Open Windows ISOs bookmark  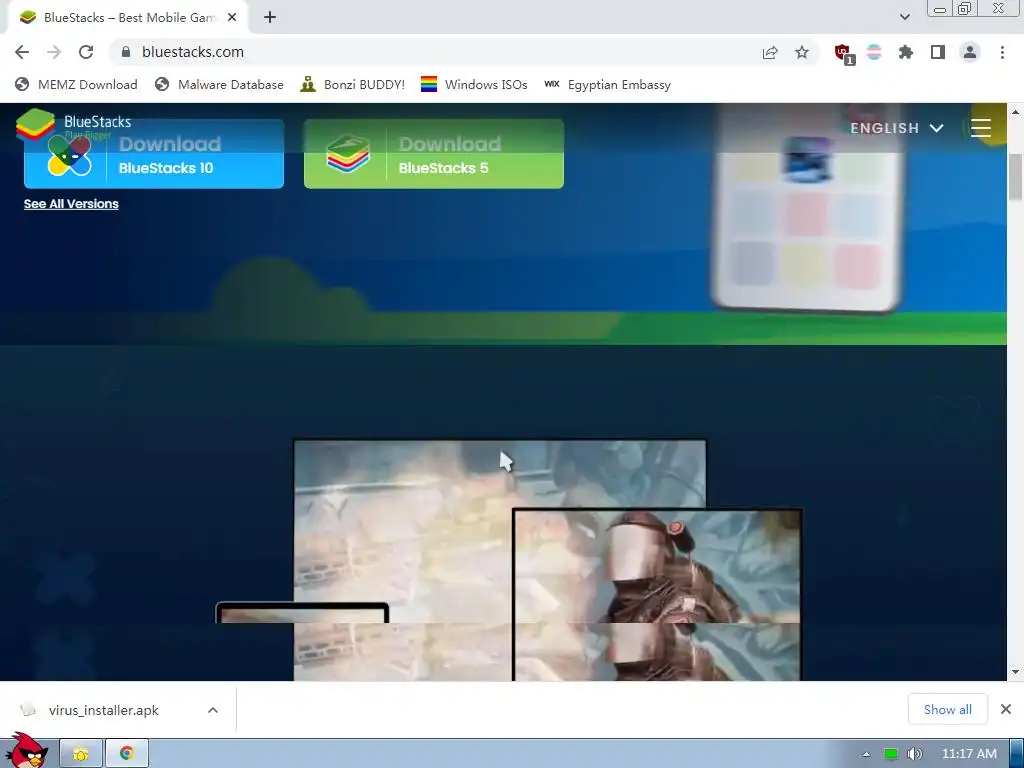(474, 85)
